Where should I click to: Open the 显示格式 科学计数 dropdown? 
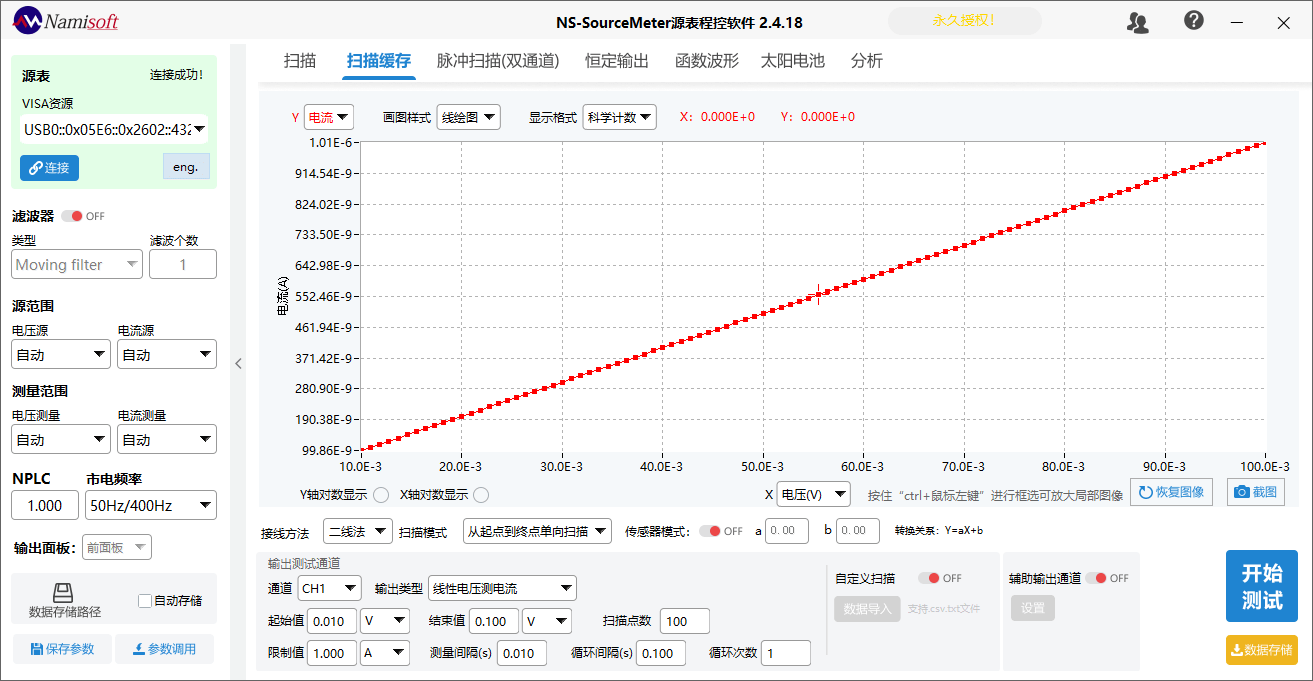(x=620, y=117)
